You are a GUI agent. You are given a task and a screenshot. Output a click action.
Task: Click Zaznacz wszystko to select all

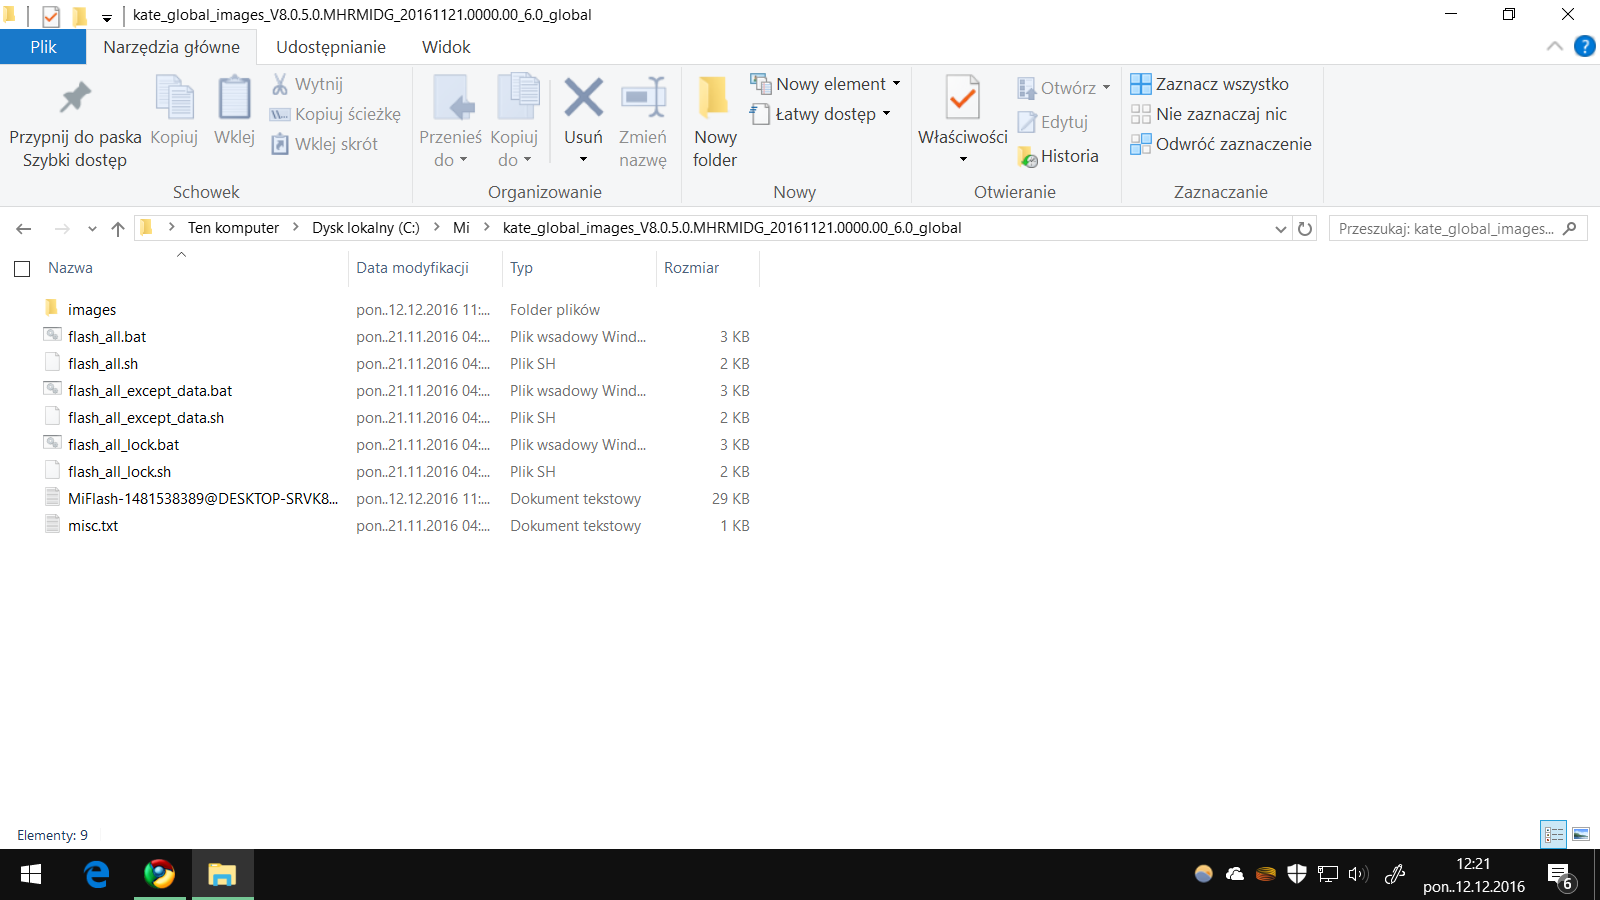1210,84
